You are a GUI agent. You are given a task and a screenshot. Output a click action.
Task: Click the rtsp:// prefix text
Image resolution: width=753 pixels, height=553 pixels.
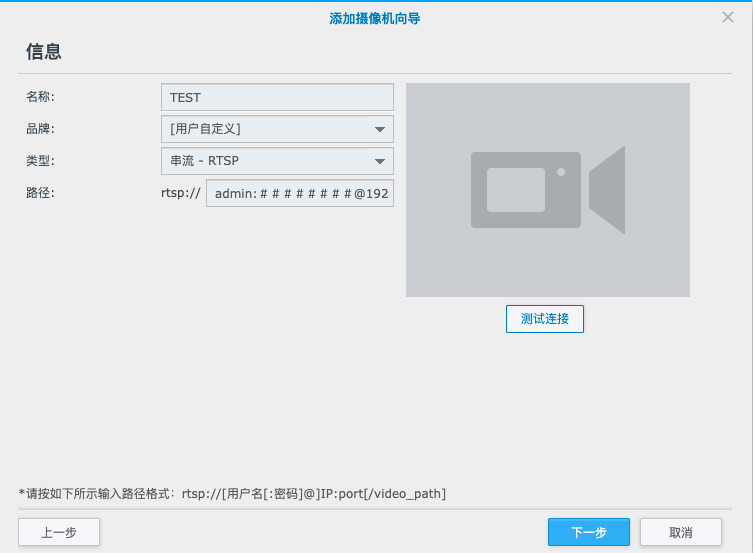click(x=181, y=193)
